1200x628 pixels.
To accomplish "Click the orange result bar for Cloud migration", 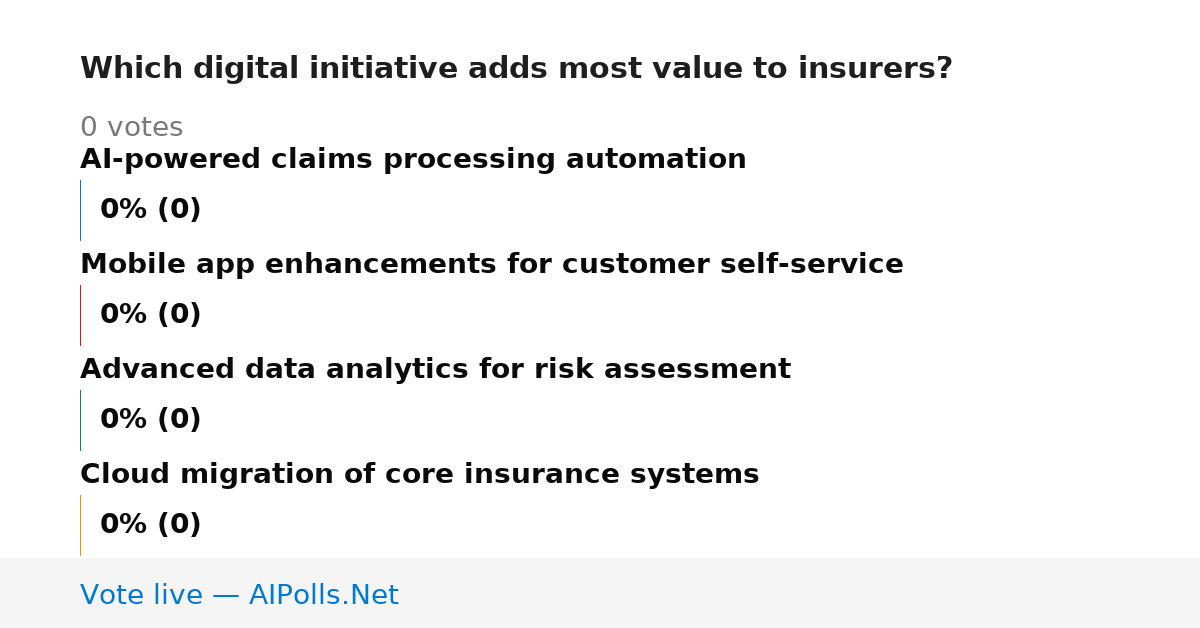I will tap(80, 525).
